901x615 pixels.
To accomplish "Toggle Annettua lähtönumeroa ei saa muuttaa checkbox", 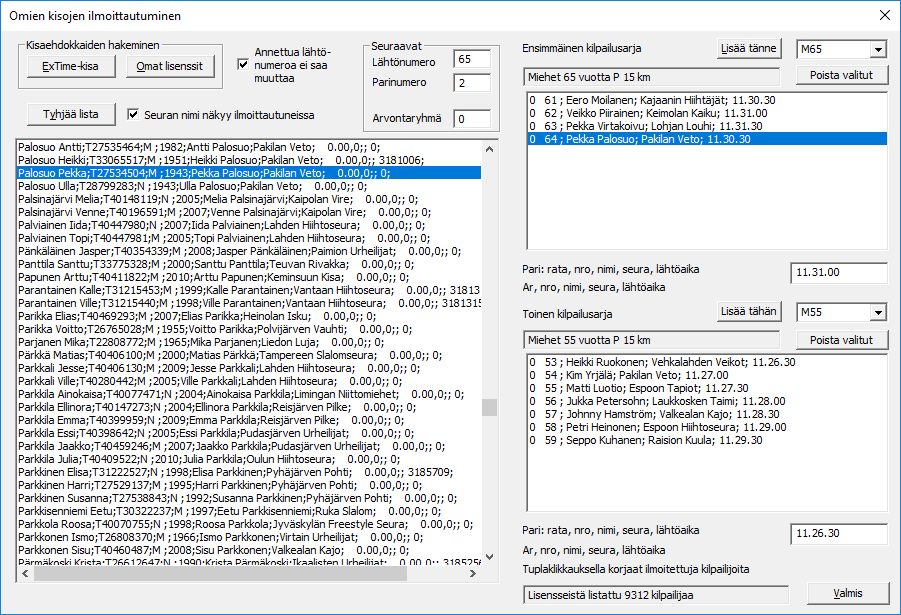I will pos(242,65).
